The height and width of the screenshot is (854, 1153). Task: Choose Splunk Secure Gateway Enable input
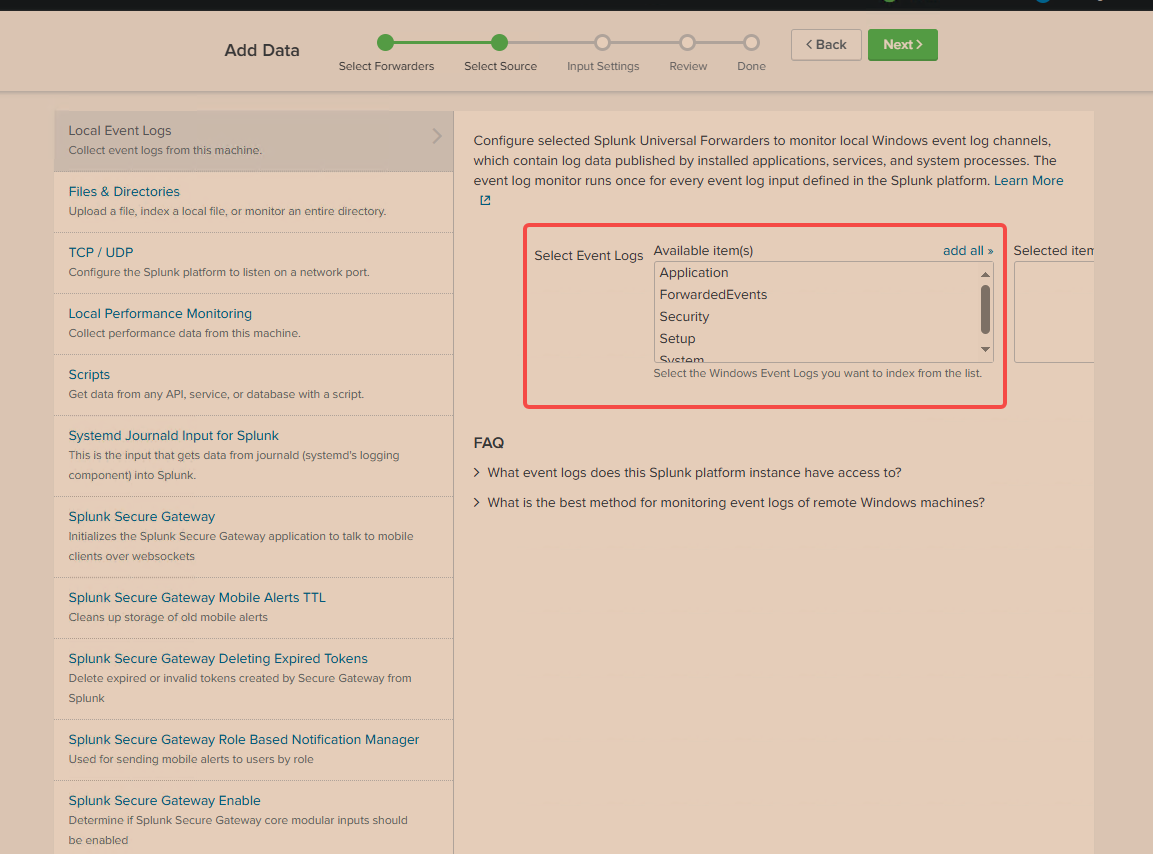coord(254,818)
